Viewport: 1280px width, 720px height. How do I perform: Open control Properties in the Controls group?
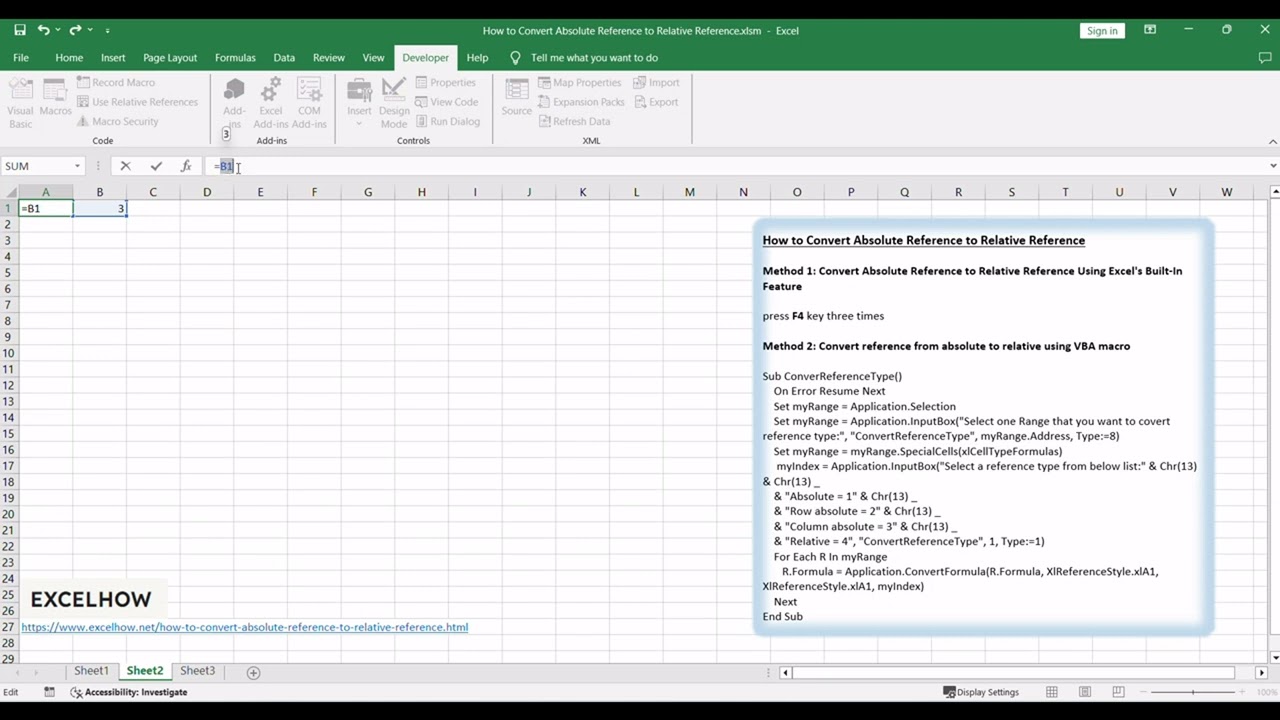(x=445, y=83)
